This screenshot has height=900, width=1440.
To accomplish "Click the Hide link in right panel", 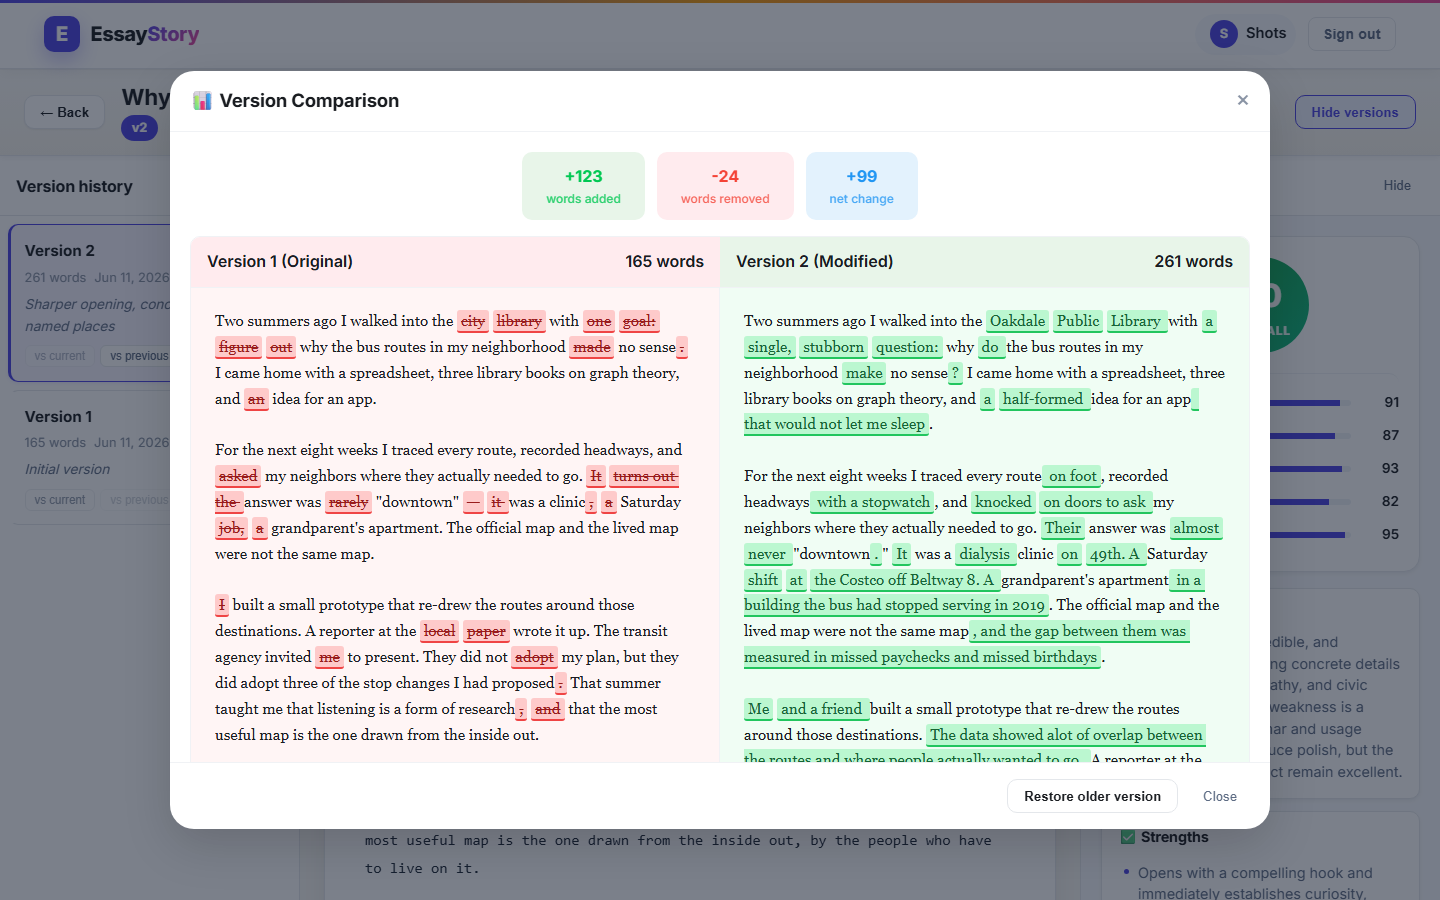I will (1397, 185).
